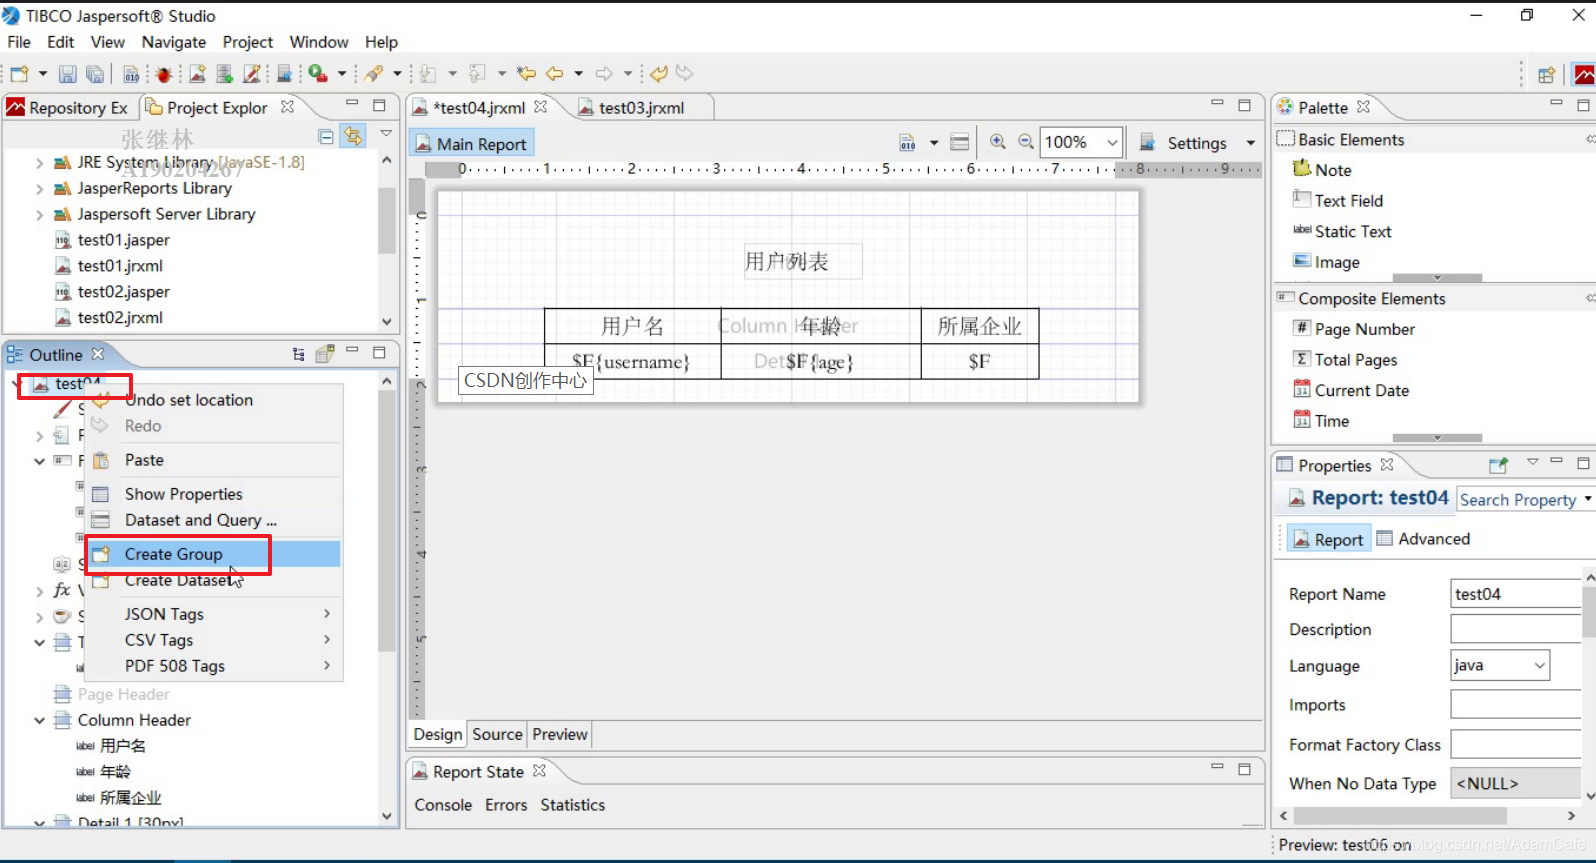Choose Dataset and Query from context menu
Viewport: 1596px width, 863px height.
[213, 520]
